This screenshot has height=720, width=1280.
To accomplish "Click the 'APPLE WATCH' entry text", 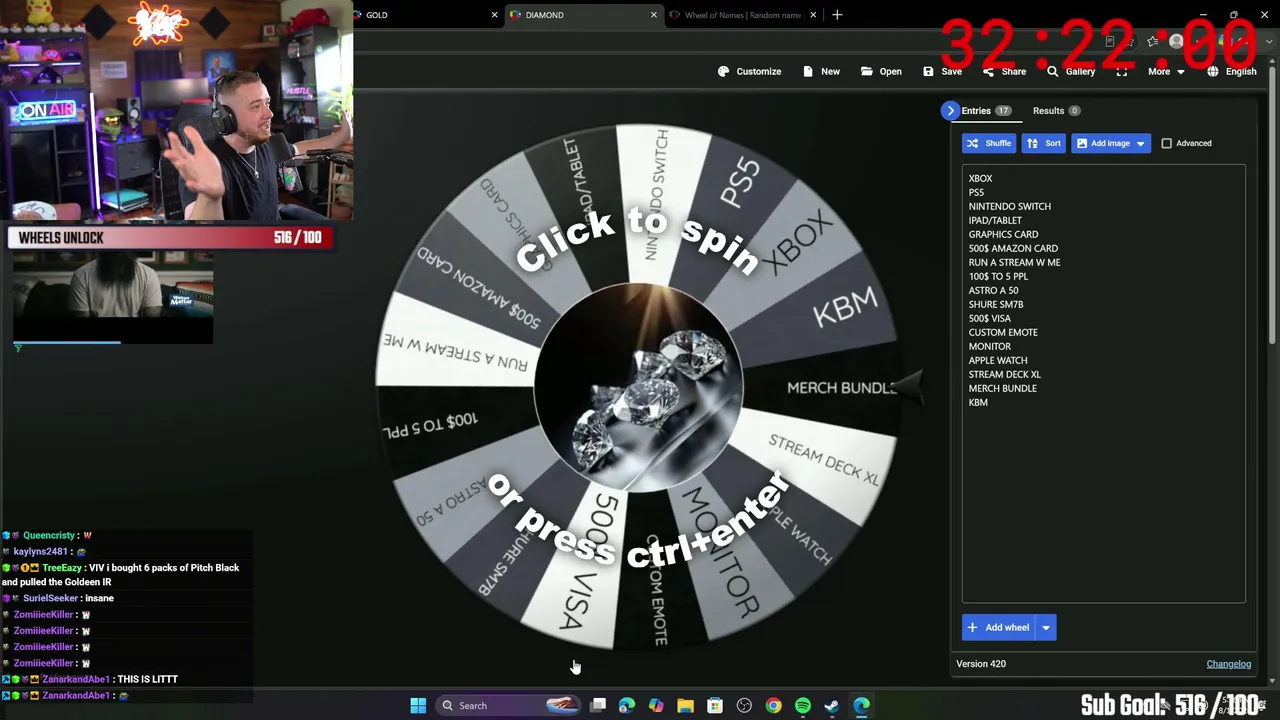I will tap(998, 360).
